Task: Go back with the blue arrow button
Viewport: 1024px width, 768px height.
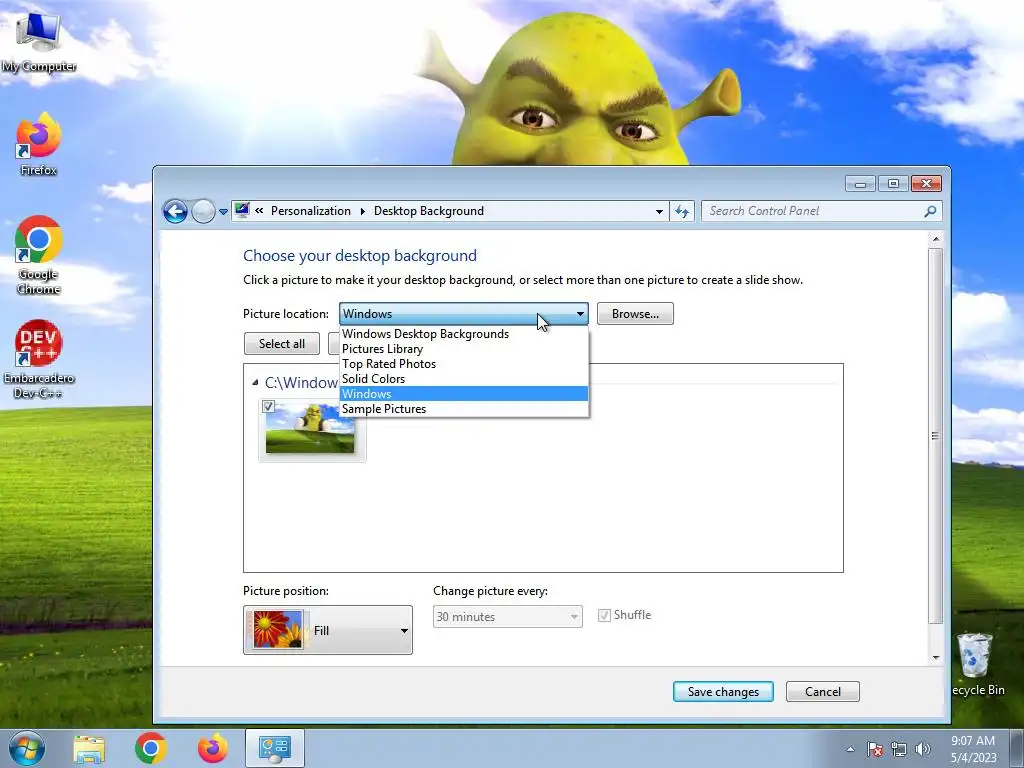Action: tap(175, 211)
